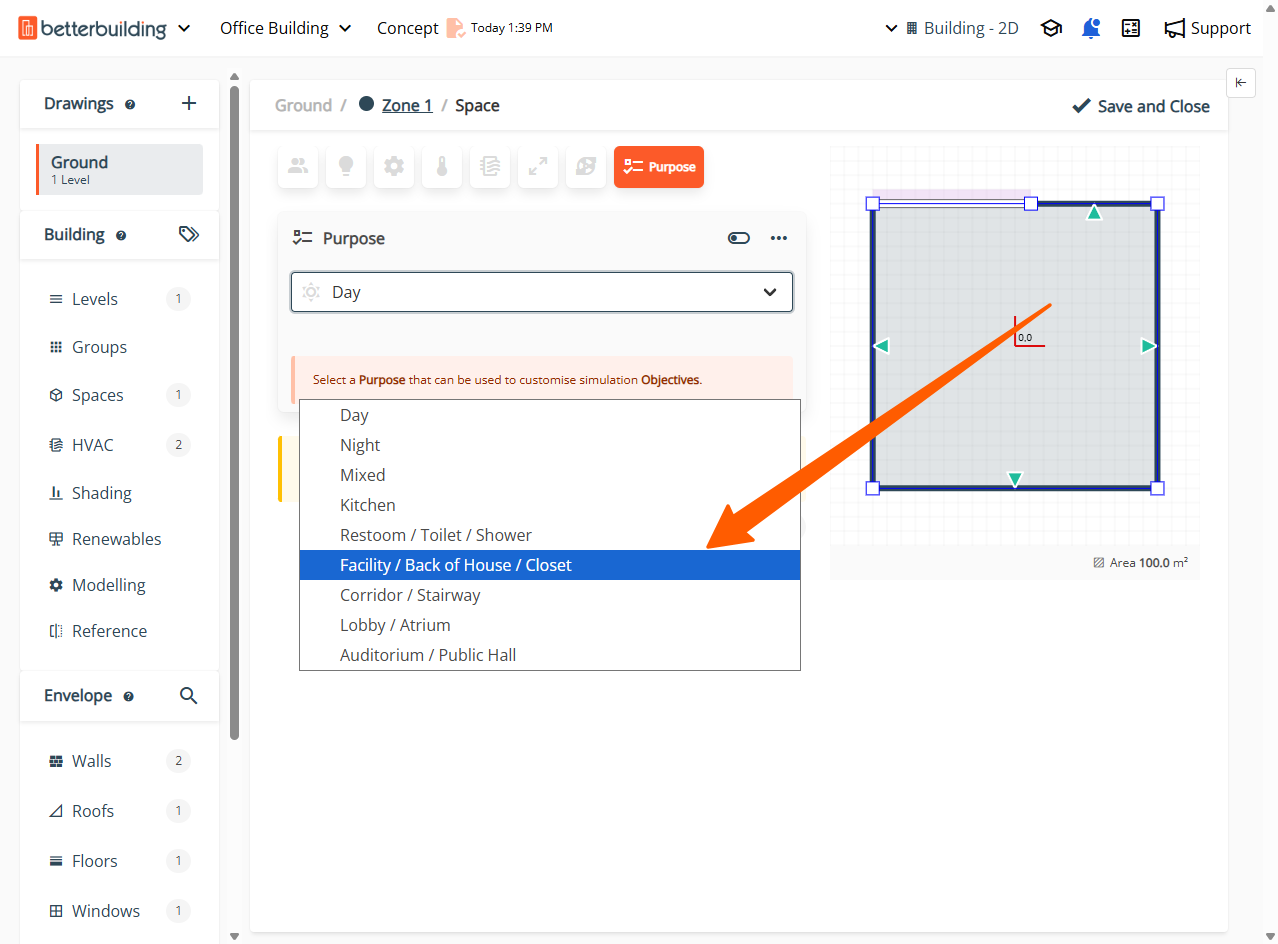Screen dimensions: 1278x944
Task: Click Save and Close
Action: pos(1140,106)
